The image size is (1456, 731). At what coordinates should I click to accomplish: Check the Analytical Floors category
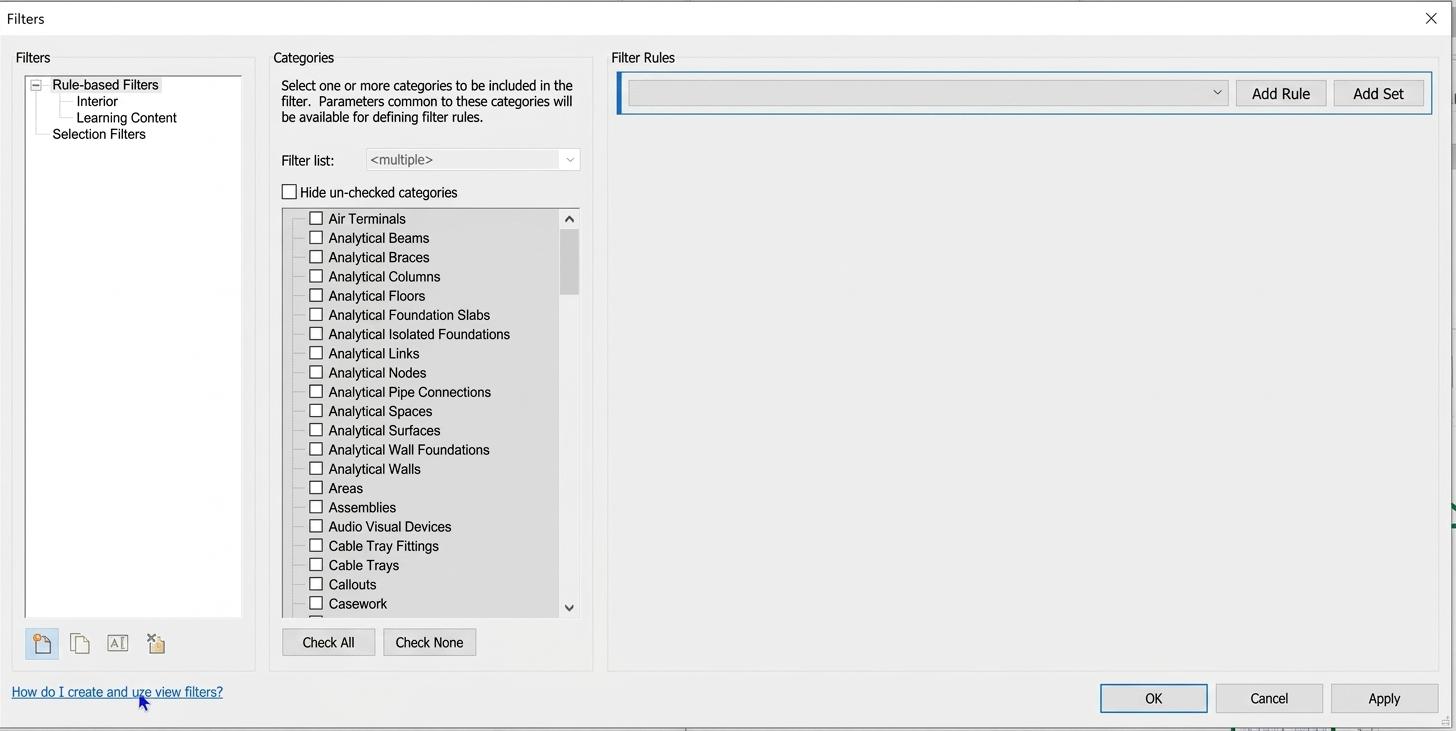[x=316, y=295]
